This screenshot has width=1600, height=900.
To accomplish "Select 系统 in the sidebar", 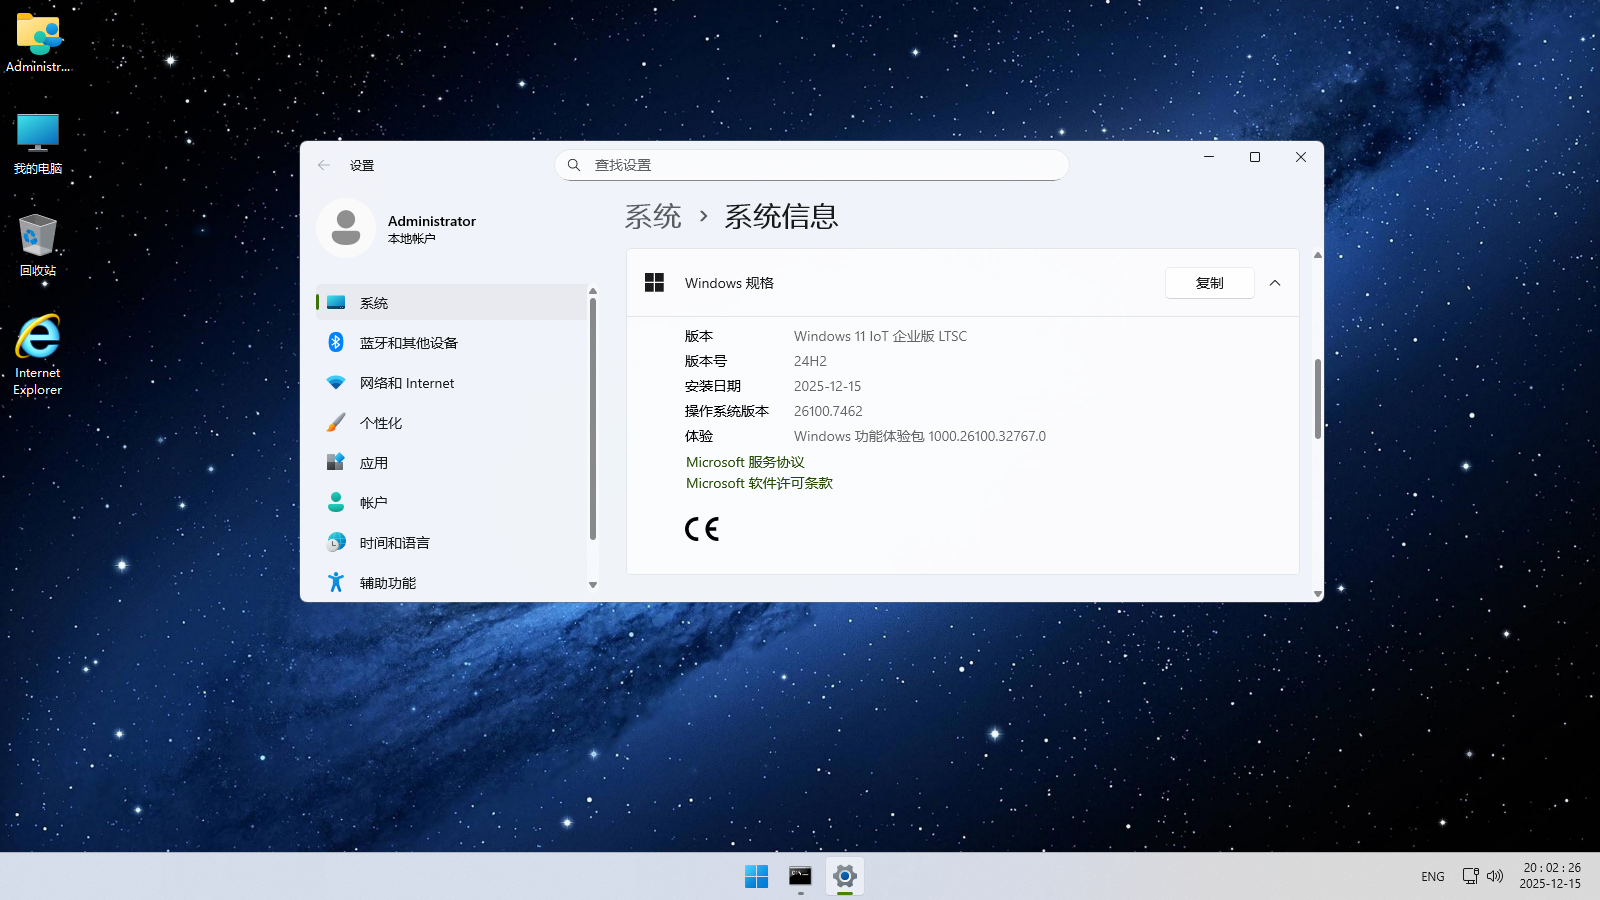I will [451, 303].
